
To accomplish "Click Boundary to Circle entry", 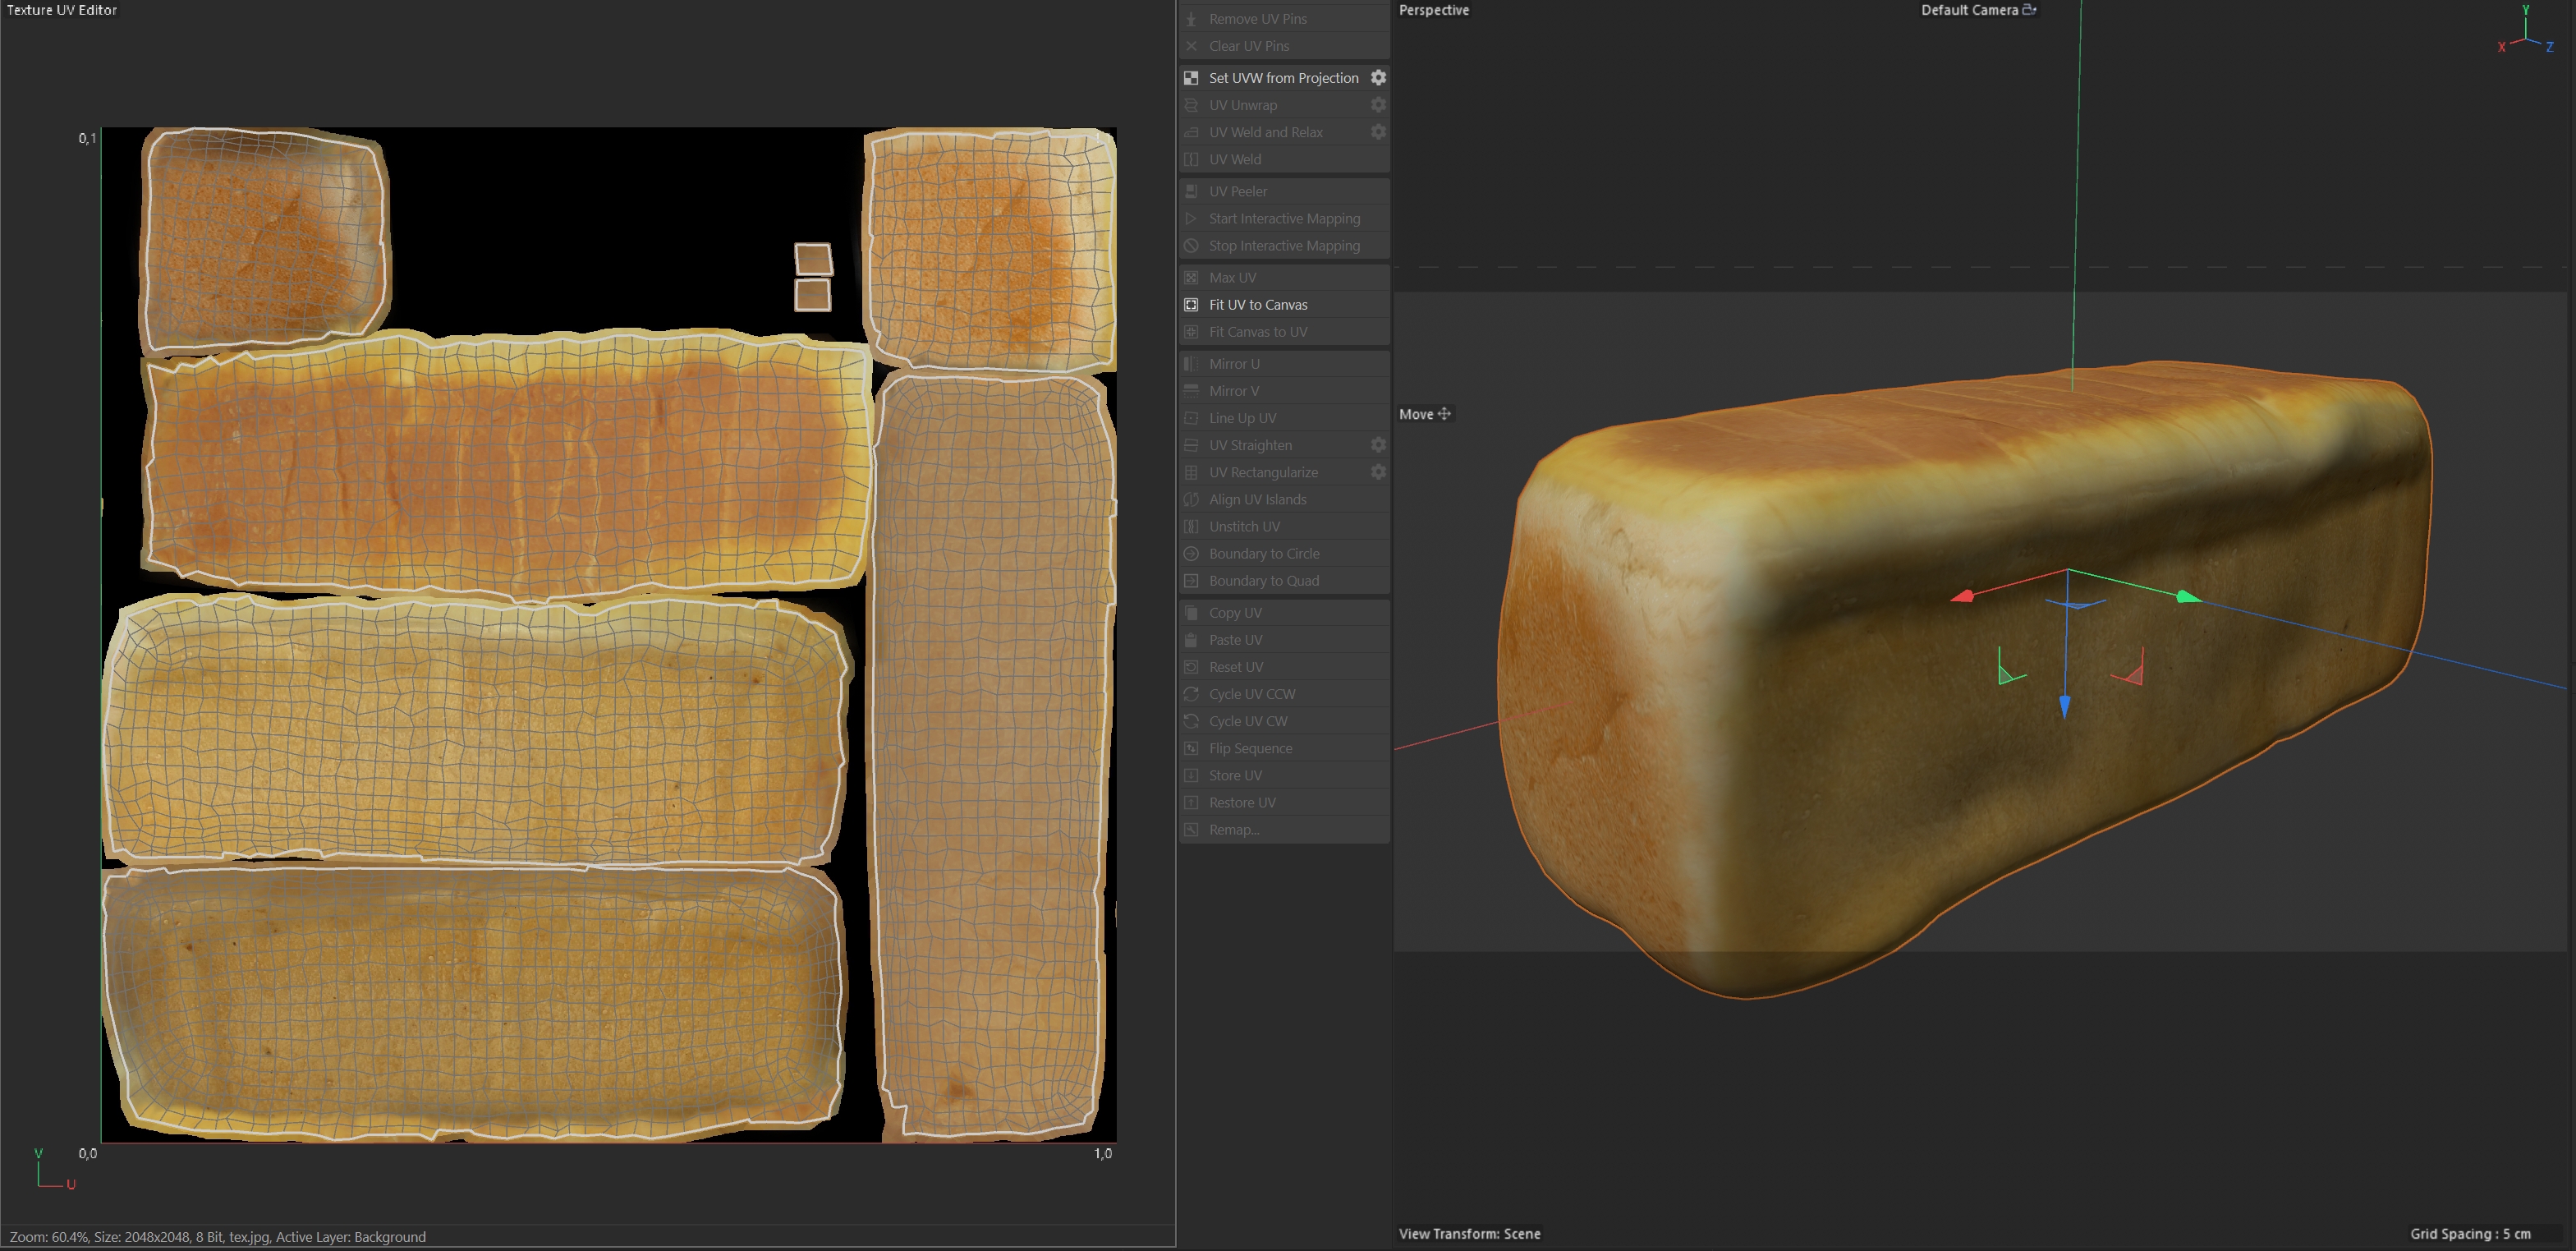I will coord(1263,553).
